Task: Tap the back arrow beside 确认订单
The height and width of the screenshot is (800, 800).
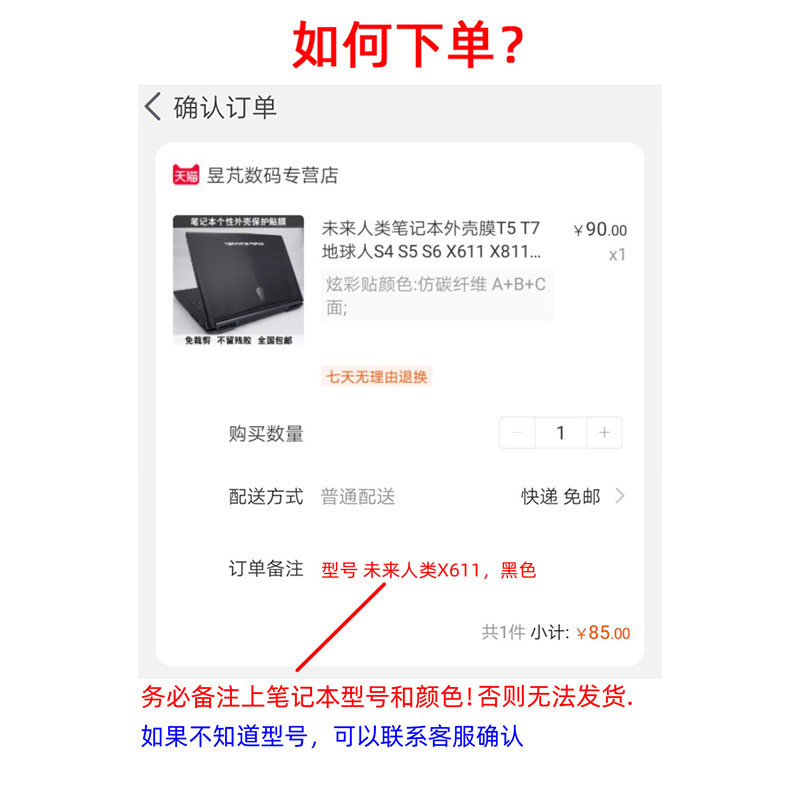Action: [x=153, y=107]
